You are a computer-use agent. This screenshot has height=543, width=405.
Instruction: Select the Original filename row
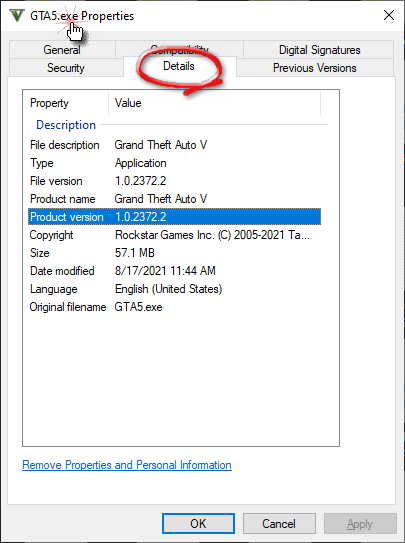coord(174,307)
